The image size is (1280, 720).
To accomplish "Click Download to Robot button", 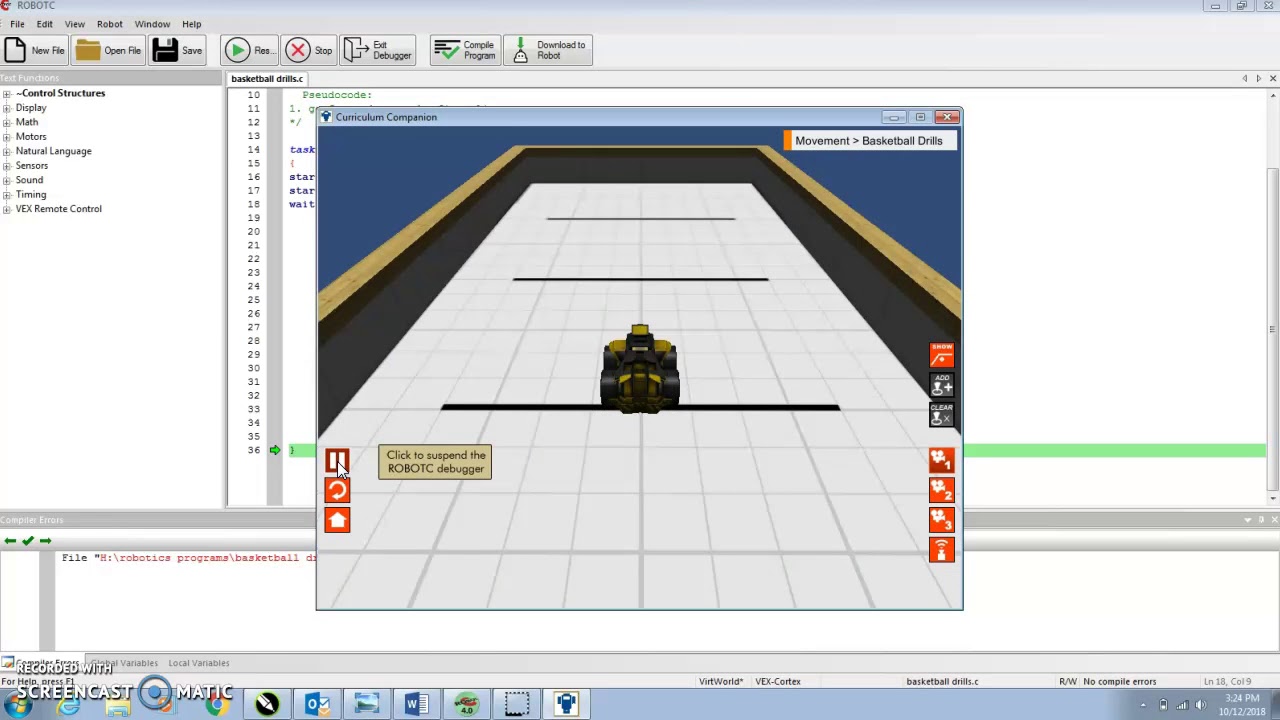I will [x=548, y=50].
